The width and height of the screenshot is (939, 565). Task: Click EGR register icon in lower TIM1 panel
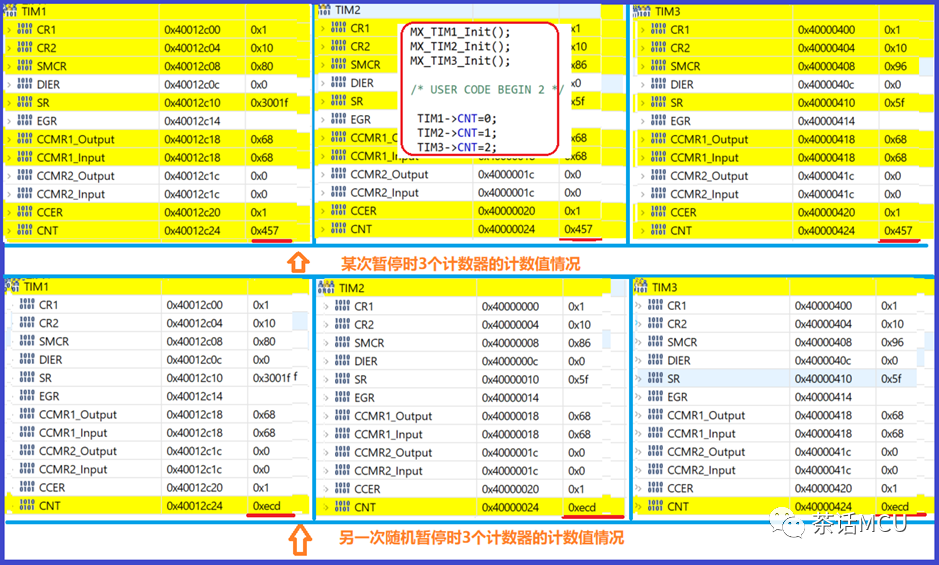tap(27, 395)
